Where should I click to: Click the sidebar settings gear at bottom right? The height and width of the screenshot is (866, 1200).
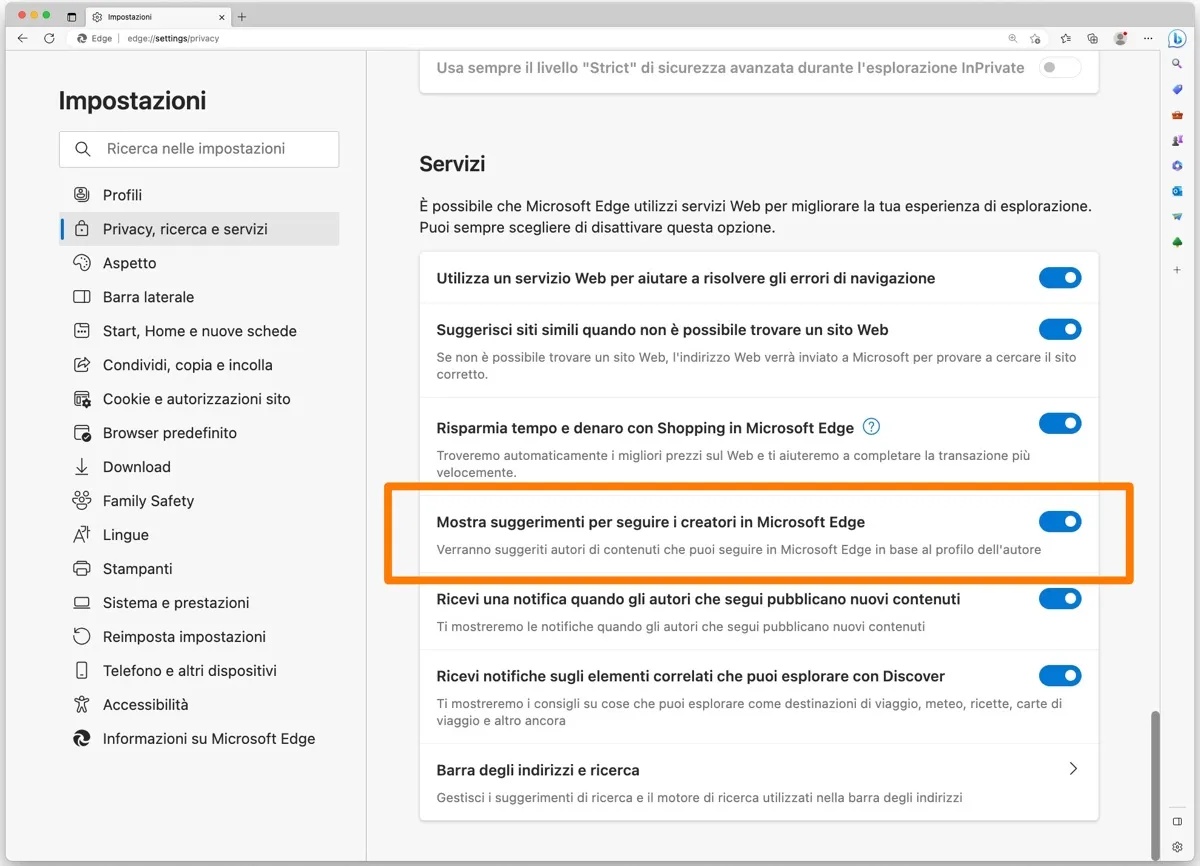coord(1177,847)
